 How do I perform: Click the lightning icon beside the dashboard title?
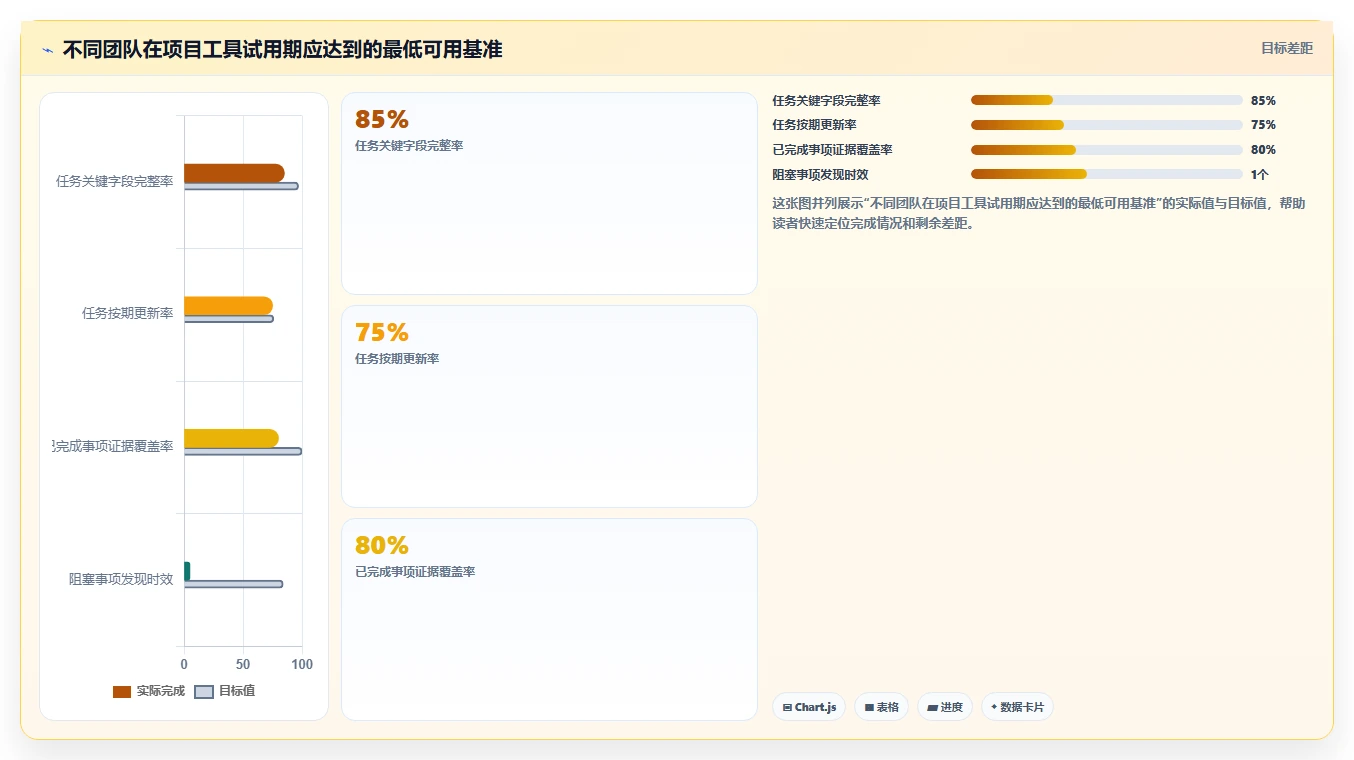[x=47, y=50]
